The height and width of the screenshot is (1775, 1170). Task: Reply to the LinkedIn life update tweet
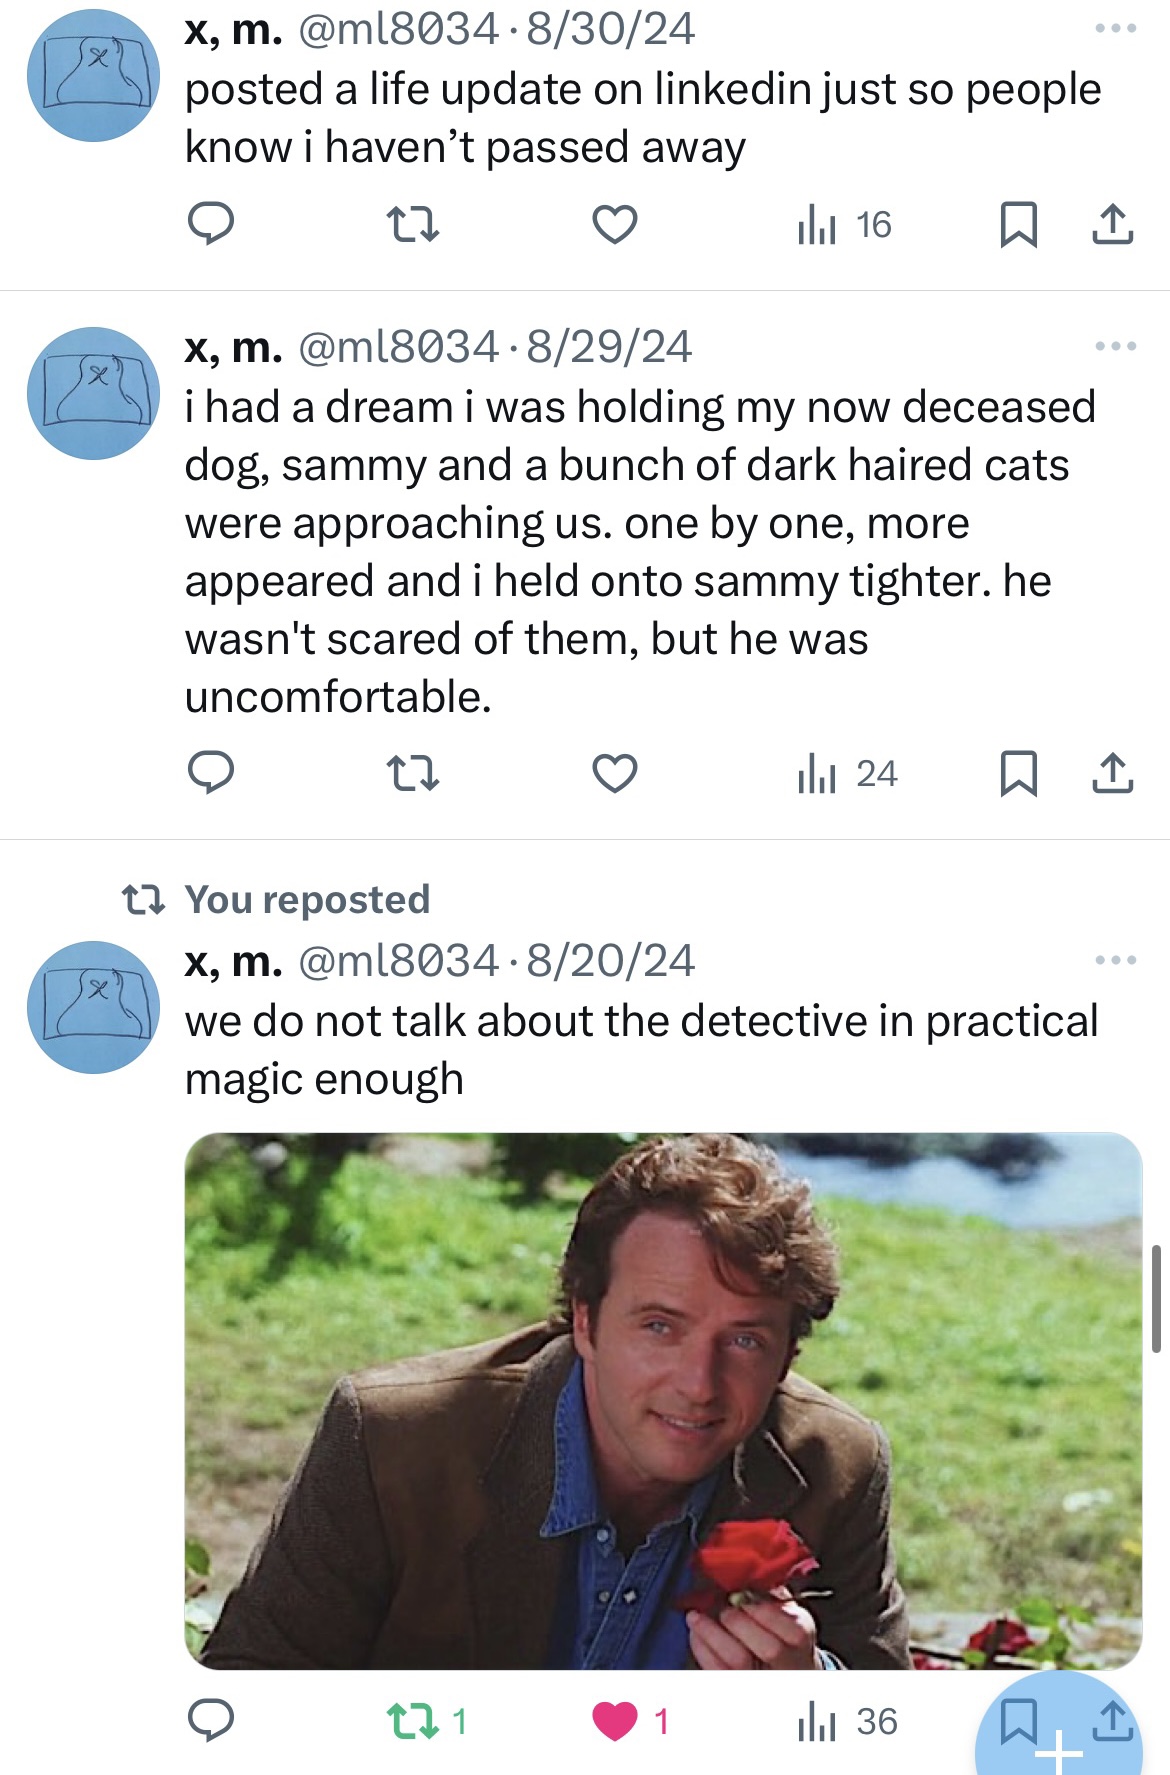211,224
